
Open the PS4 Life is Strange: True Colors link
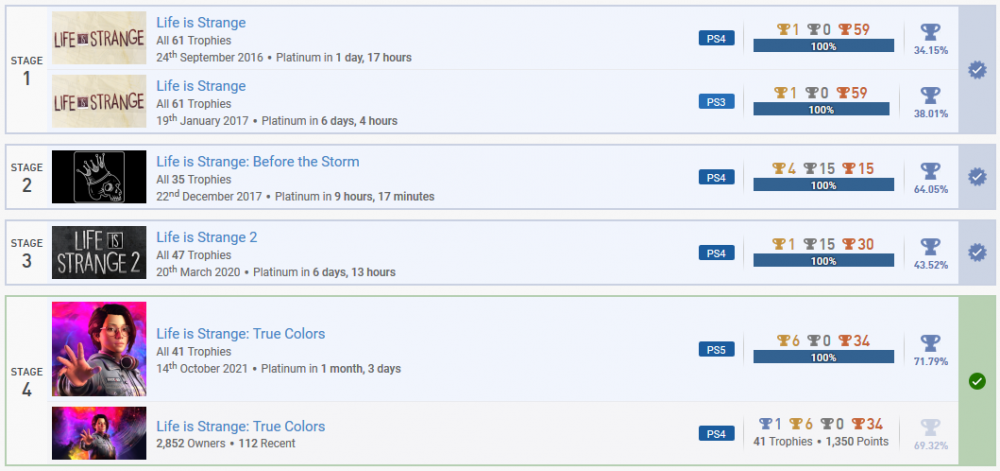(x=240, y=427)
